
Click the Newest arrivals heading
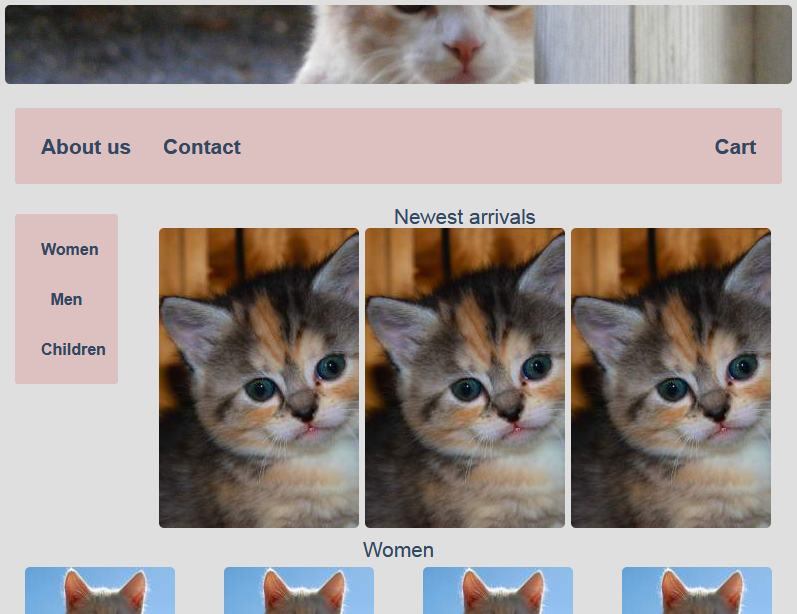coord(465,217)
